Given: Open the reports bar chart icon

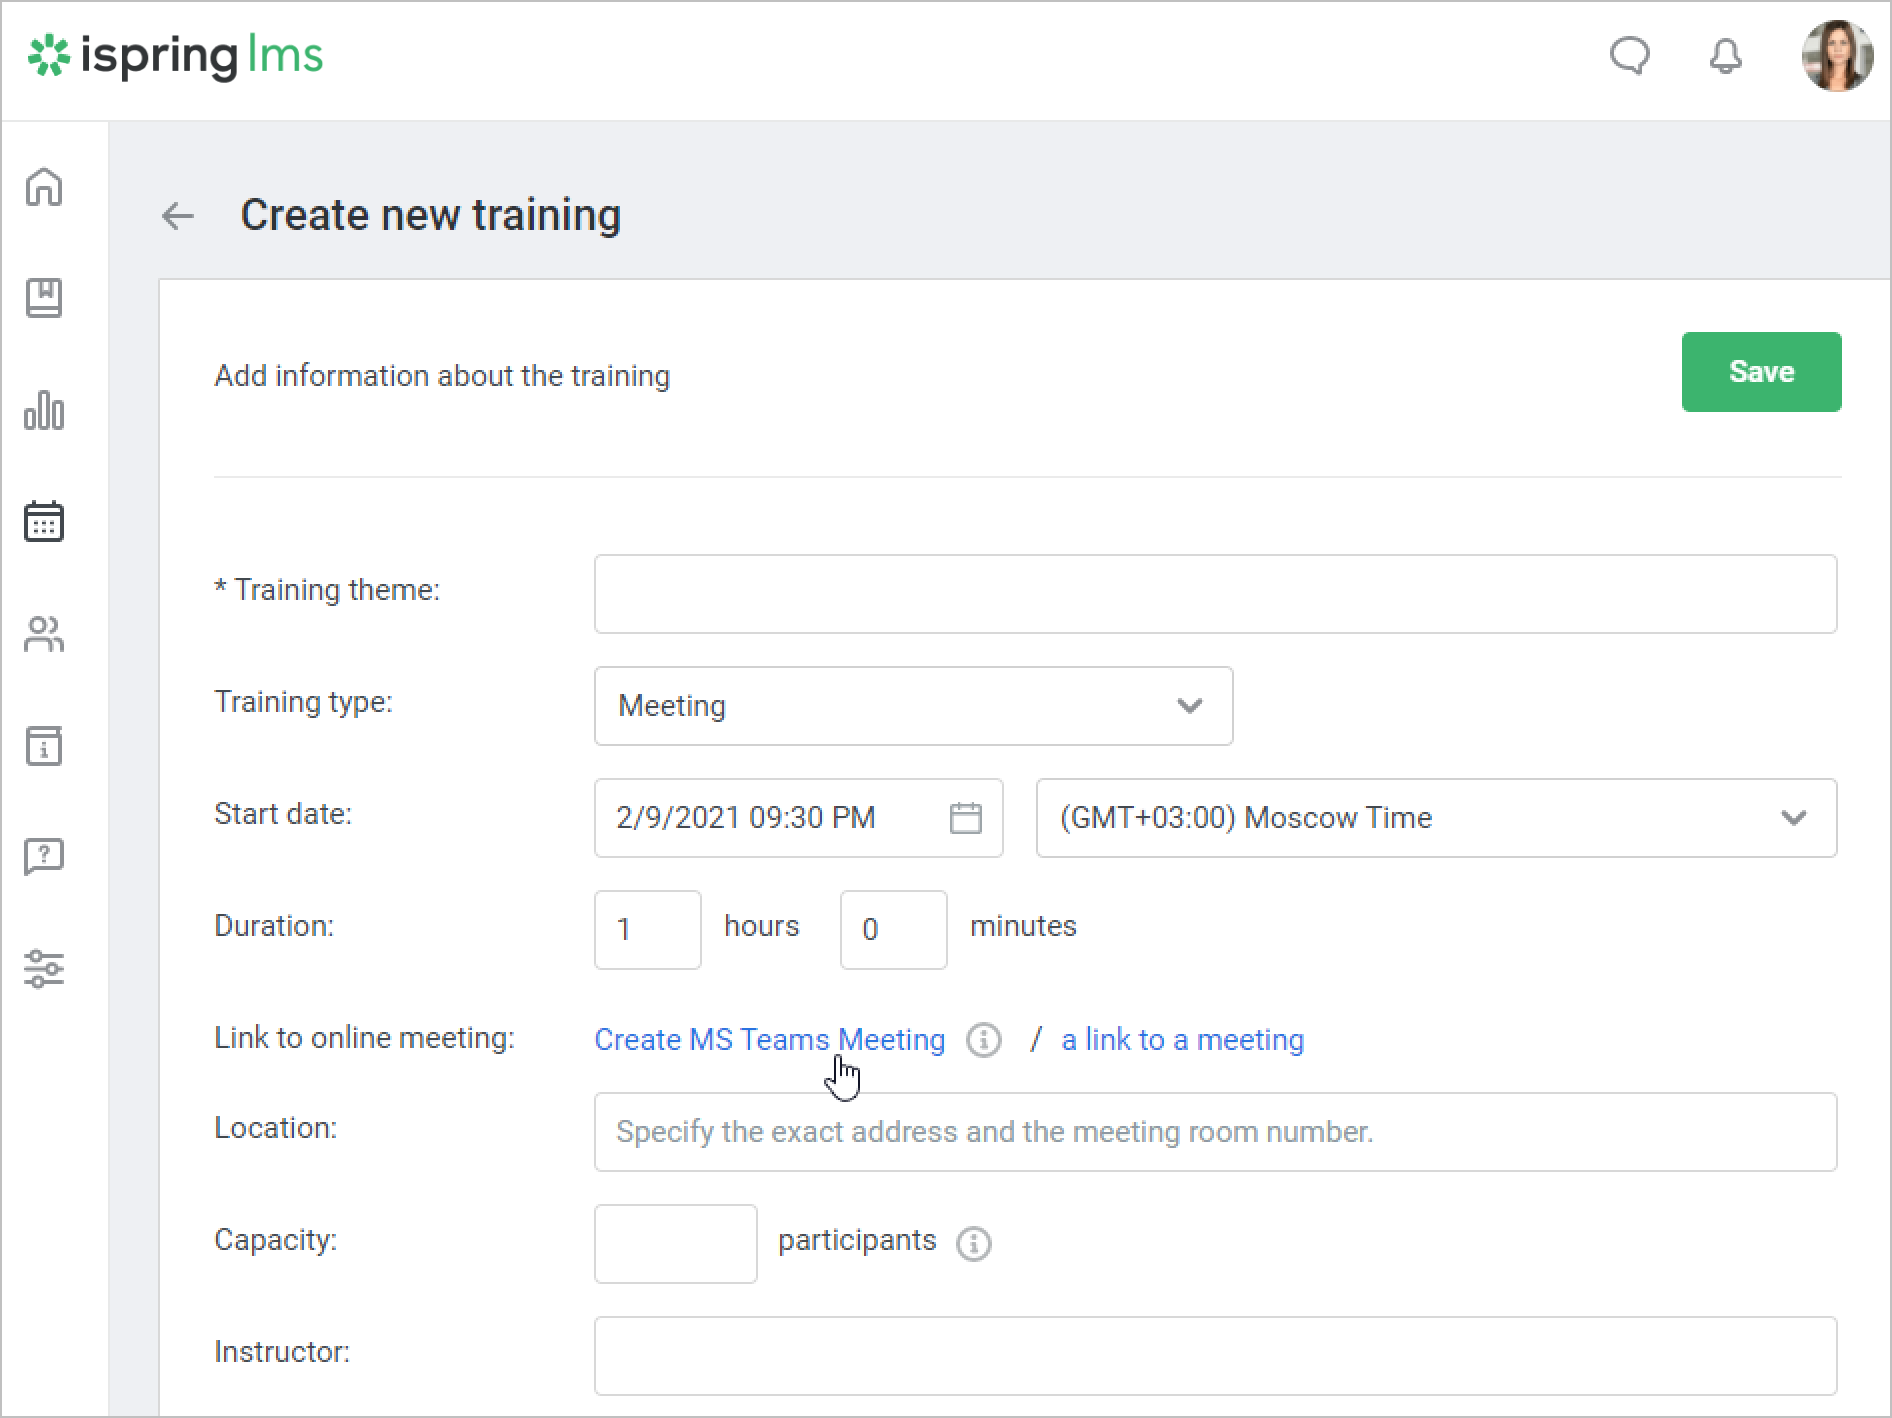Looking at the screenshot, I should pyautogui.click(x=44, y=410).
